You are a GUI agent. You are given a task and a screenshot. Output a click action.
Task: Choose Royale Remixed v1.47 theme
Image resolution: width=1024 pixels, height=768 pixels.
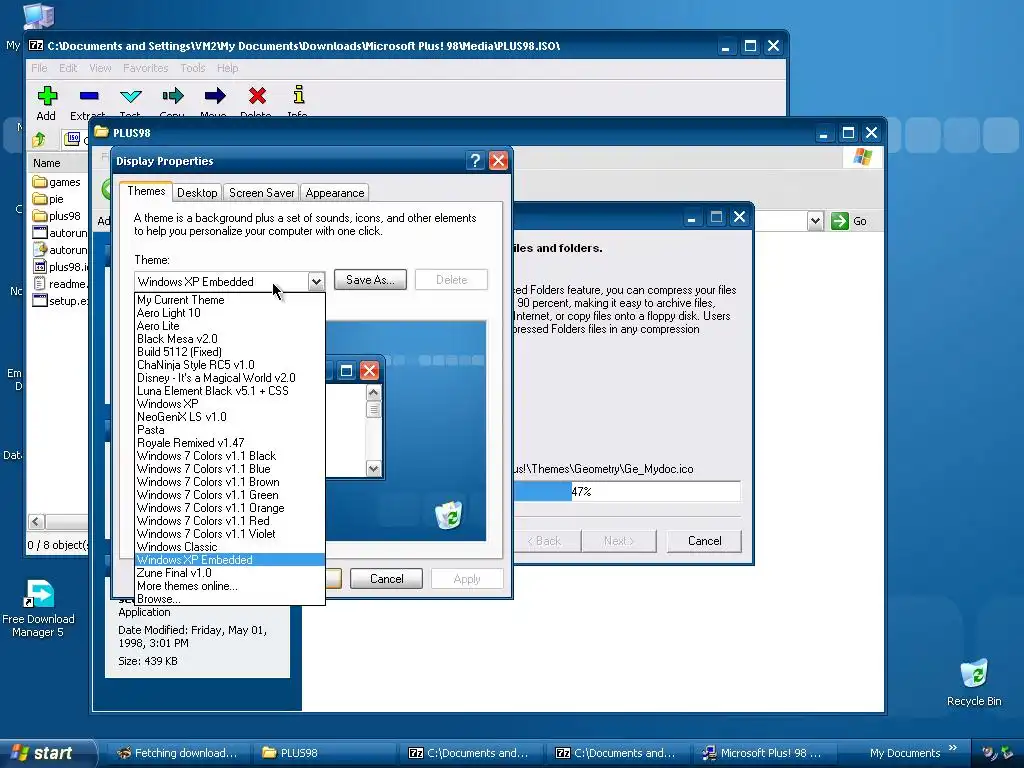[x=229, y=443]
